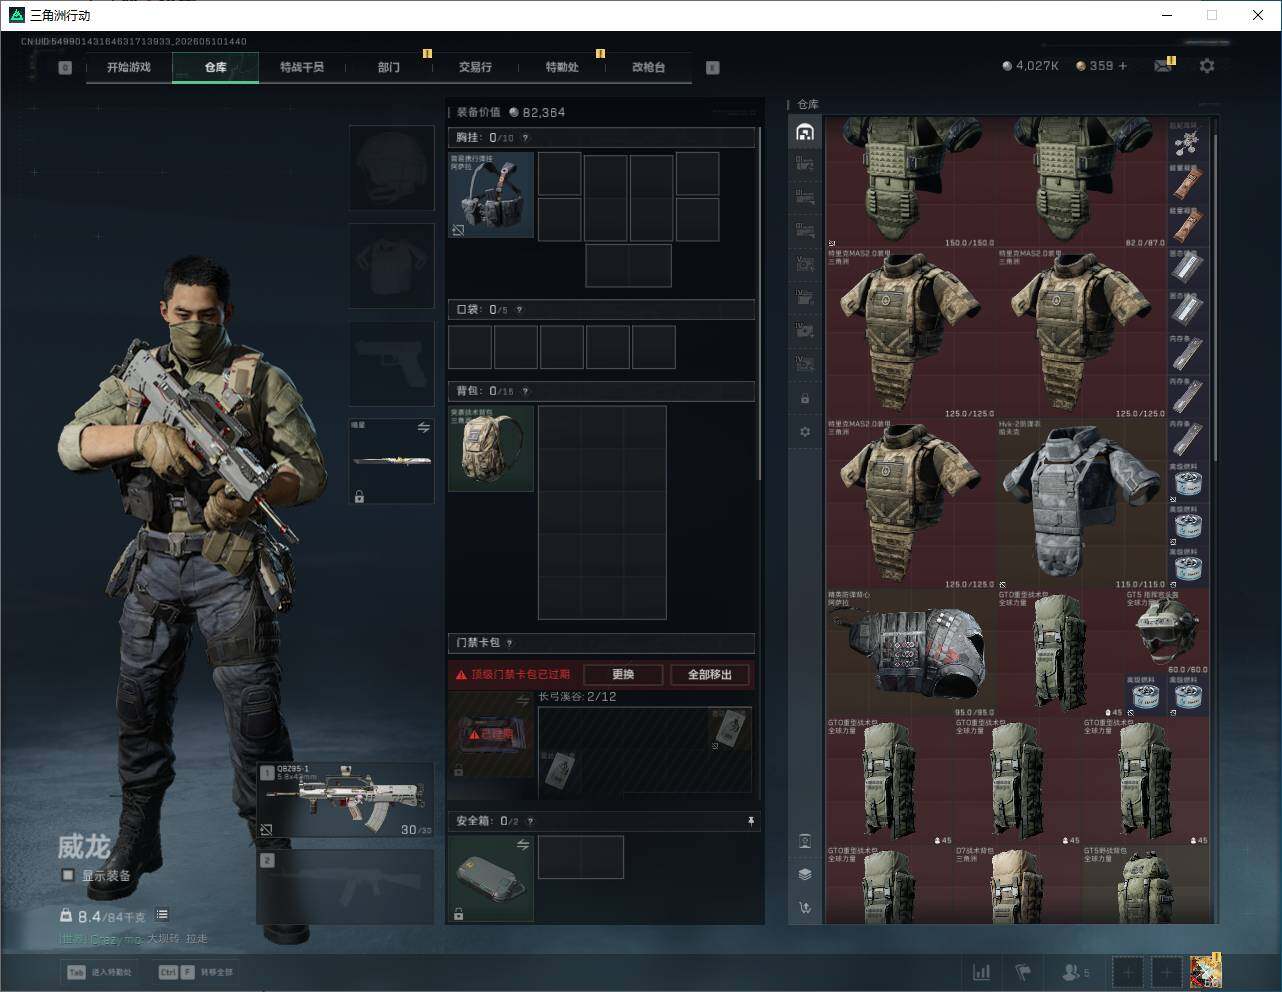The image size is (1282, 992).
Task: Click the help icon next to 安全箱
Action: 530,821
